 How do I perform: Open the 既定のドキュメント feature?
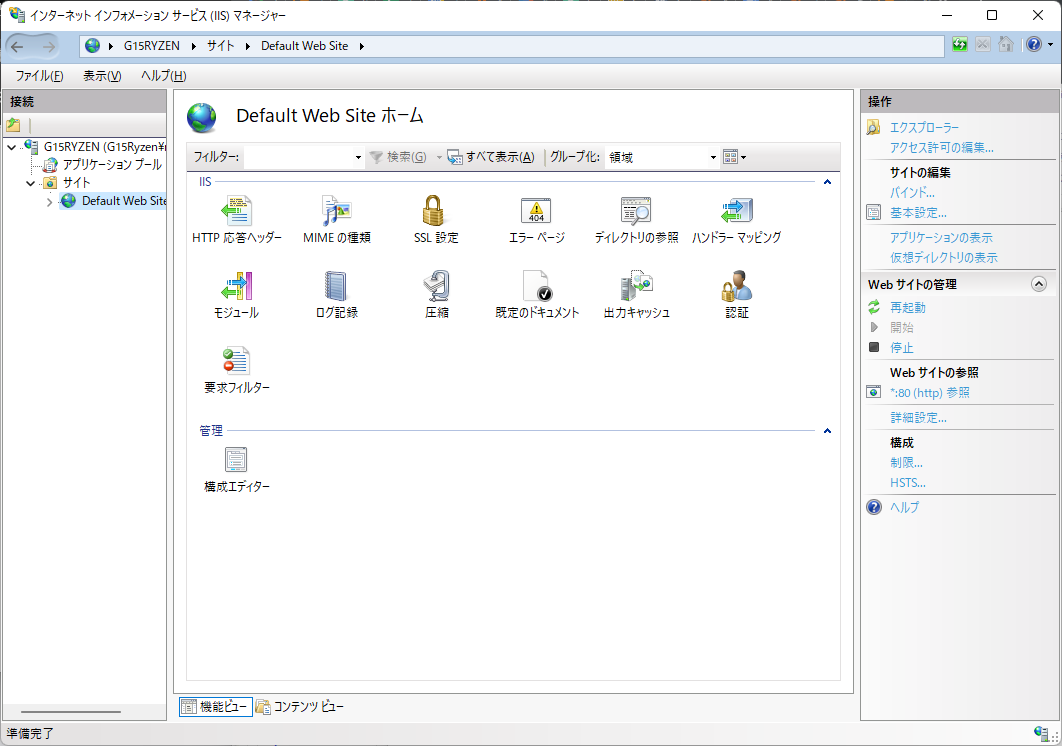tap(537, 295)
